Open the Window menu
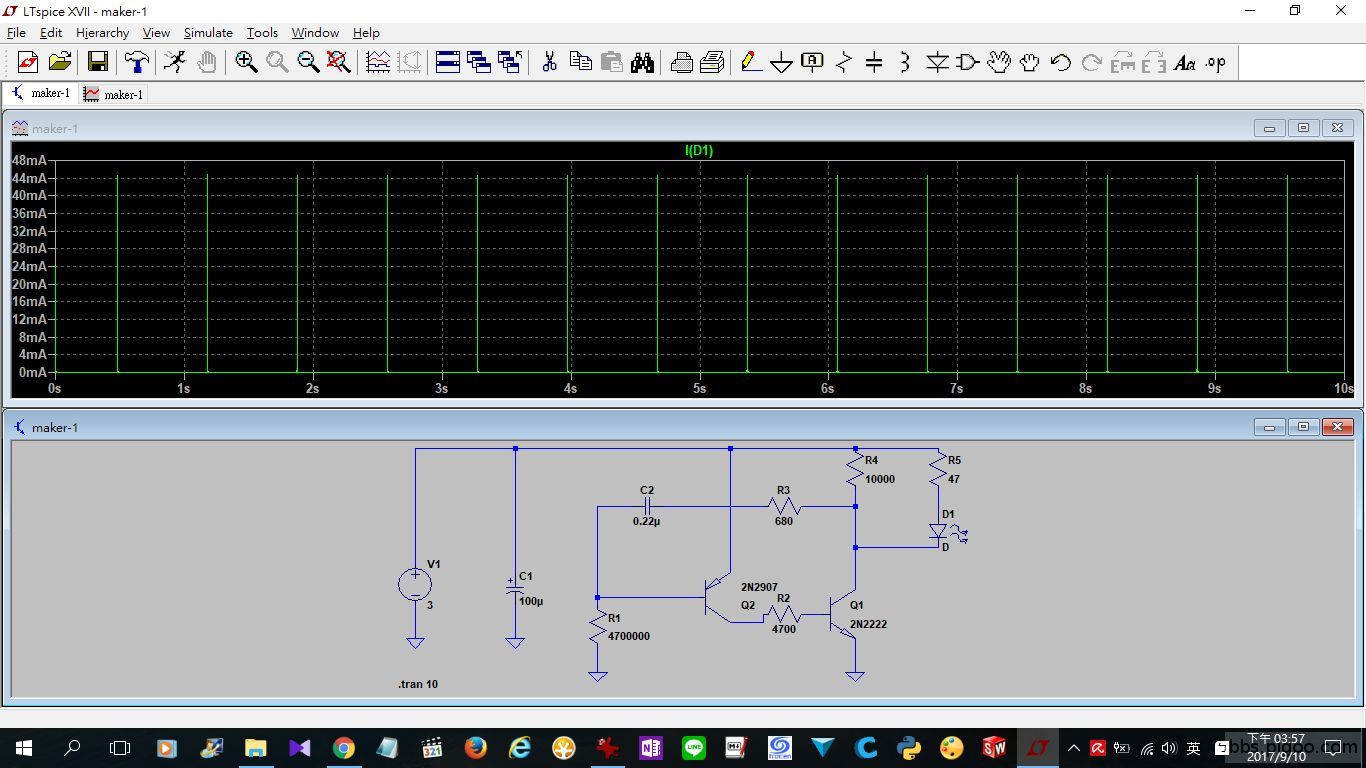This screenshot has height=768, width=1366. click(x=315, y=33)
